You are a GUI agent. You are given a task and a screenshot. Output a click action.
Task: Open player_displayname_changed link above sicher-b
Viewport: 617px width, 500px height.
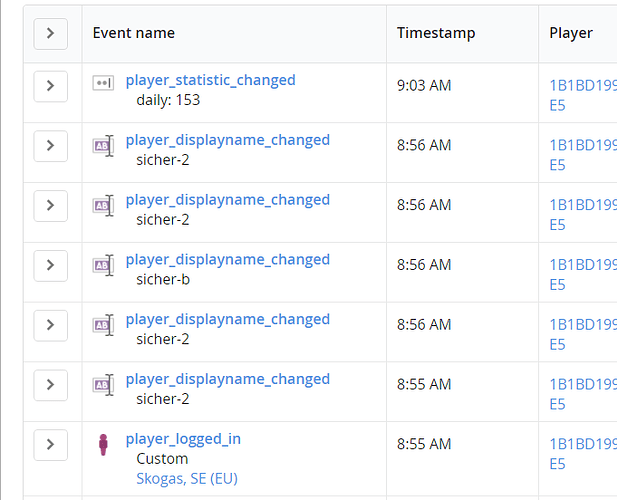tap(227, 260)
